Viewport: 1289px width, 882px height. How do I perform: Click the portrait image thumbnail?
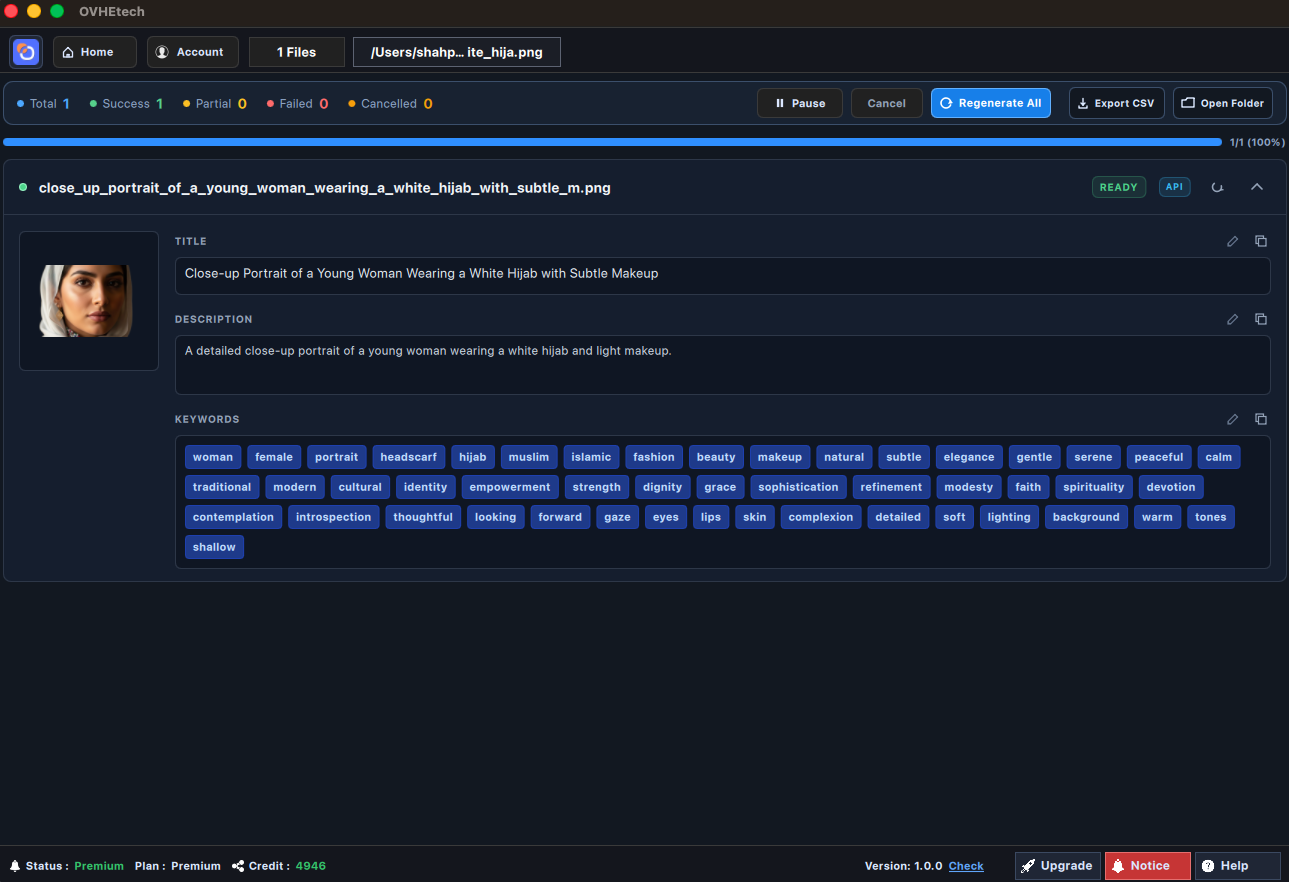[88, 301]
